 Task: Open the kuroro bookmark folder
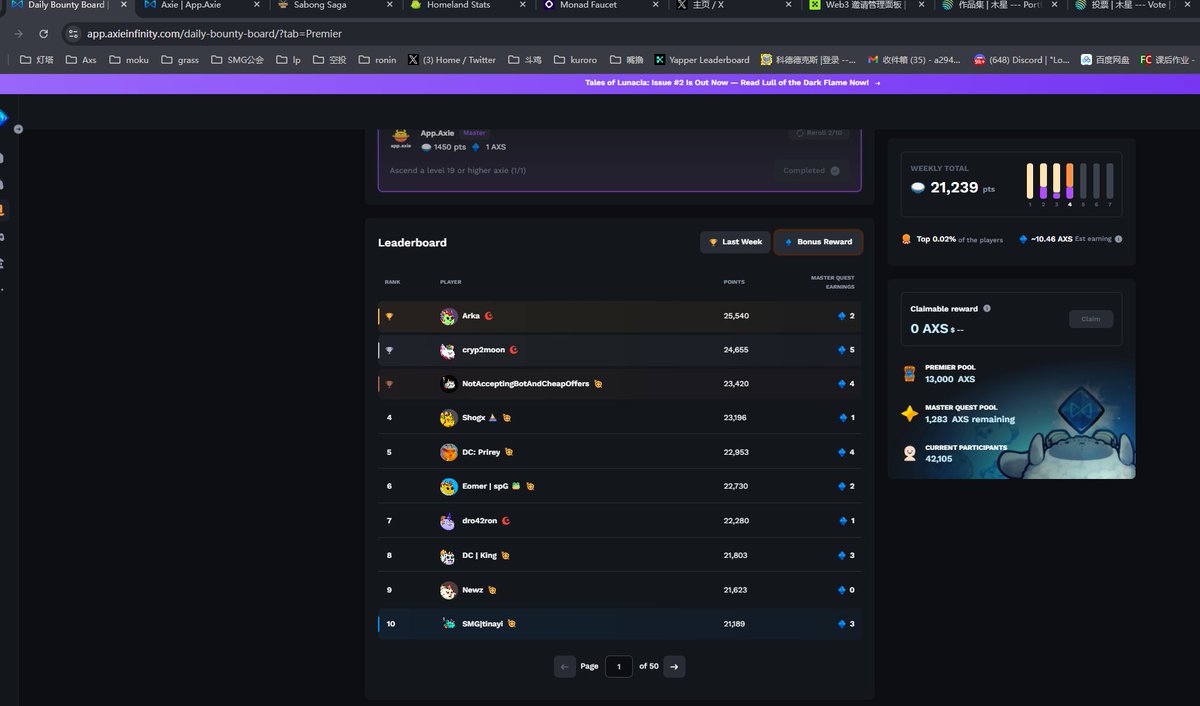pos(574,60)
